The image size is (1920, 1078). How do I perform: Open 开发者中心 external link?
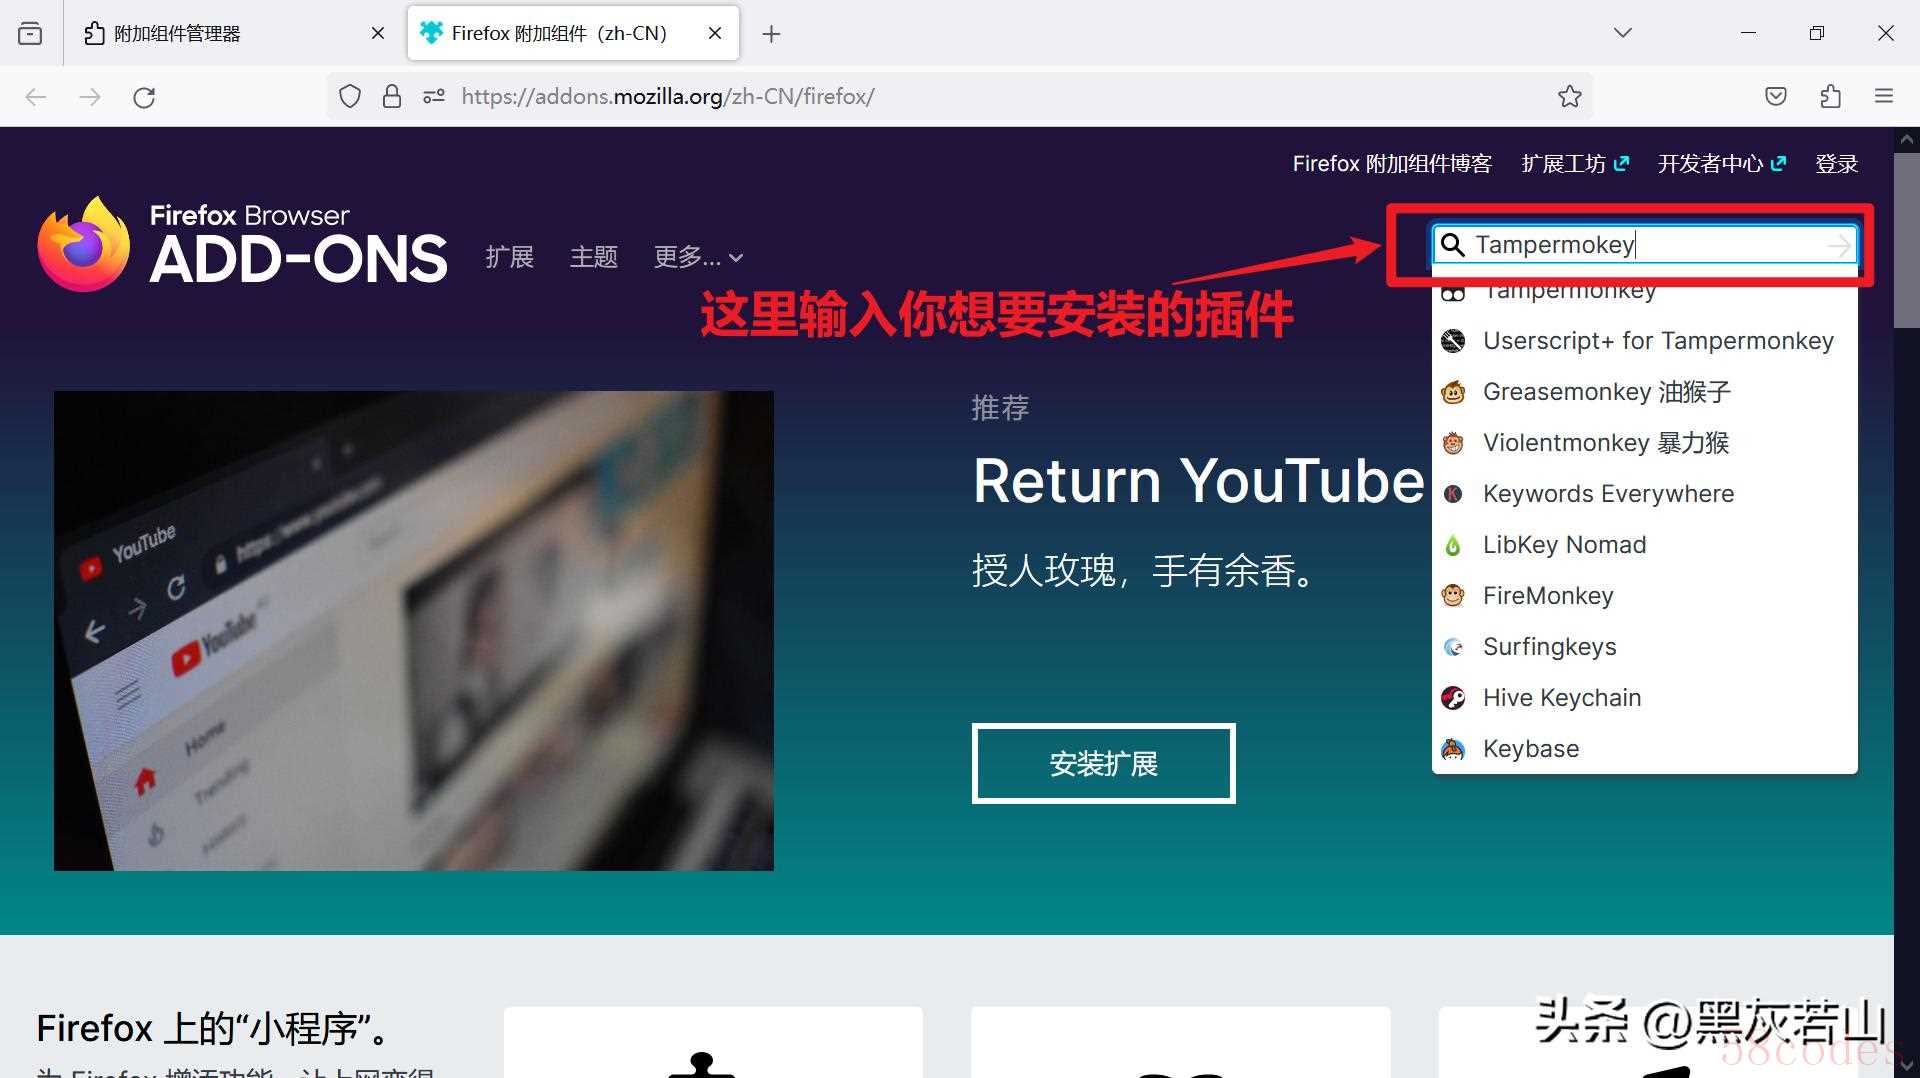[x=1722, y=164]
